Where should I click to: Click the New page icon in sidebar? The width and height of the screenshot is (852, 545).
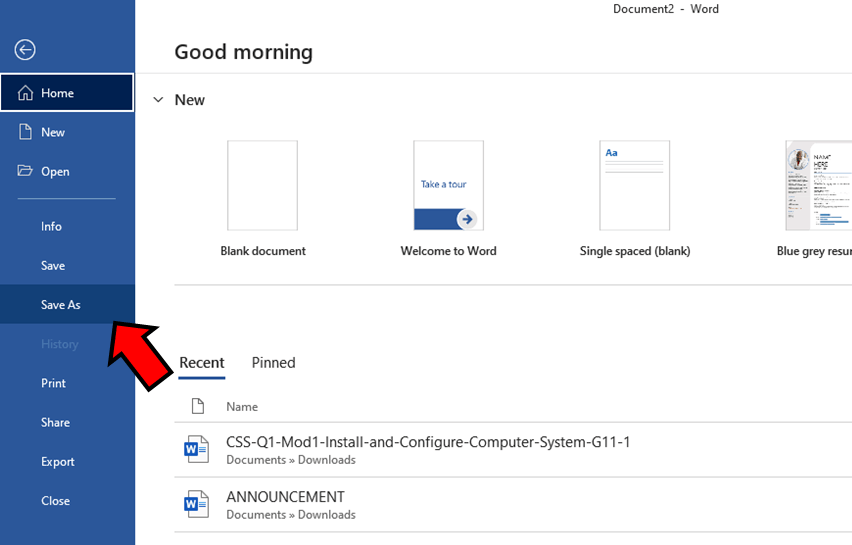[25, 132]
